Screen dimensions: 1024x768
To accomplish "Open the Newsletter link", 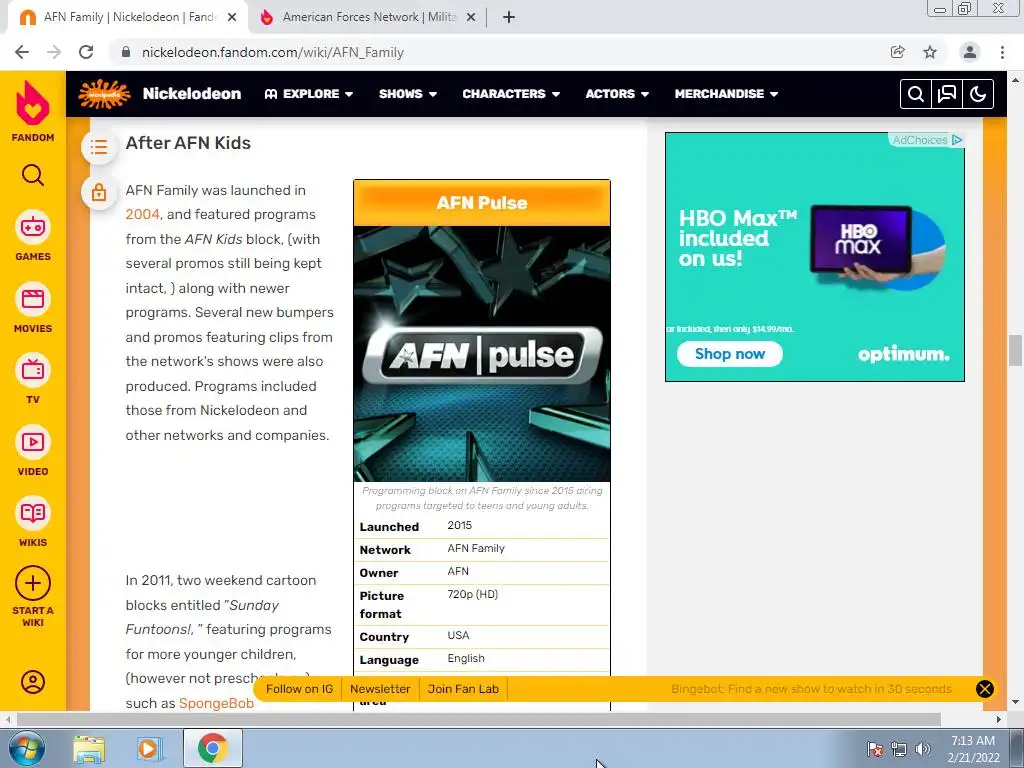I will 380,689.
